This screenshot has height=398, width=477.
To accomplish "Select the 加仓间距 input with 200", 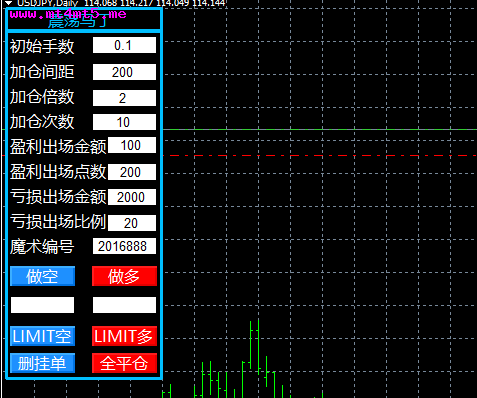I will tap(124, 72).
